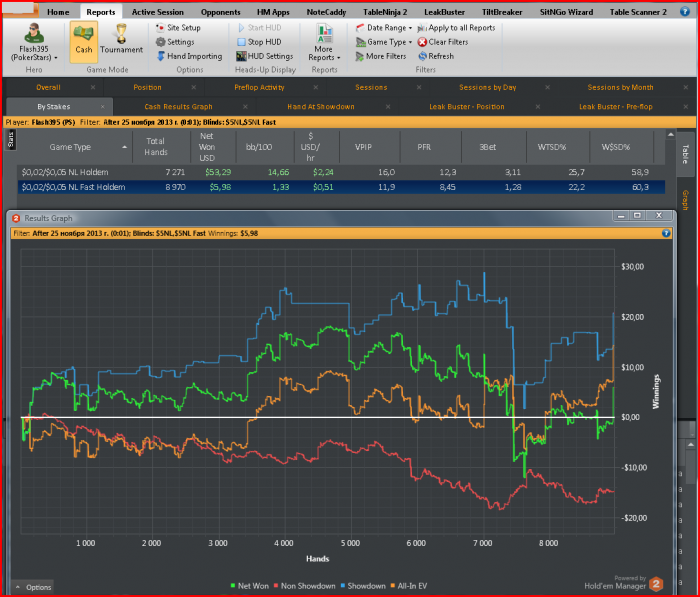This screenshot has width=700, height=597.
Task: Close the Sessions by Day tab
Action: (x=547, y=88)
